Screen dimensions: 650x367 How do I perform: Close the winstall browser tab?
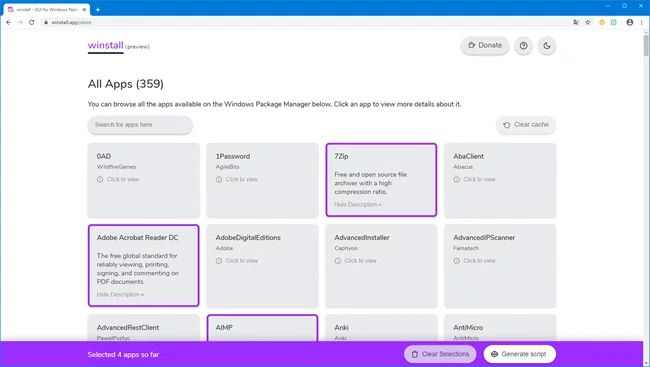point(84,10)
